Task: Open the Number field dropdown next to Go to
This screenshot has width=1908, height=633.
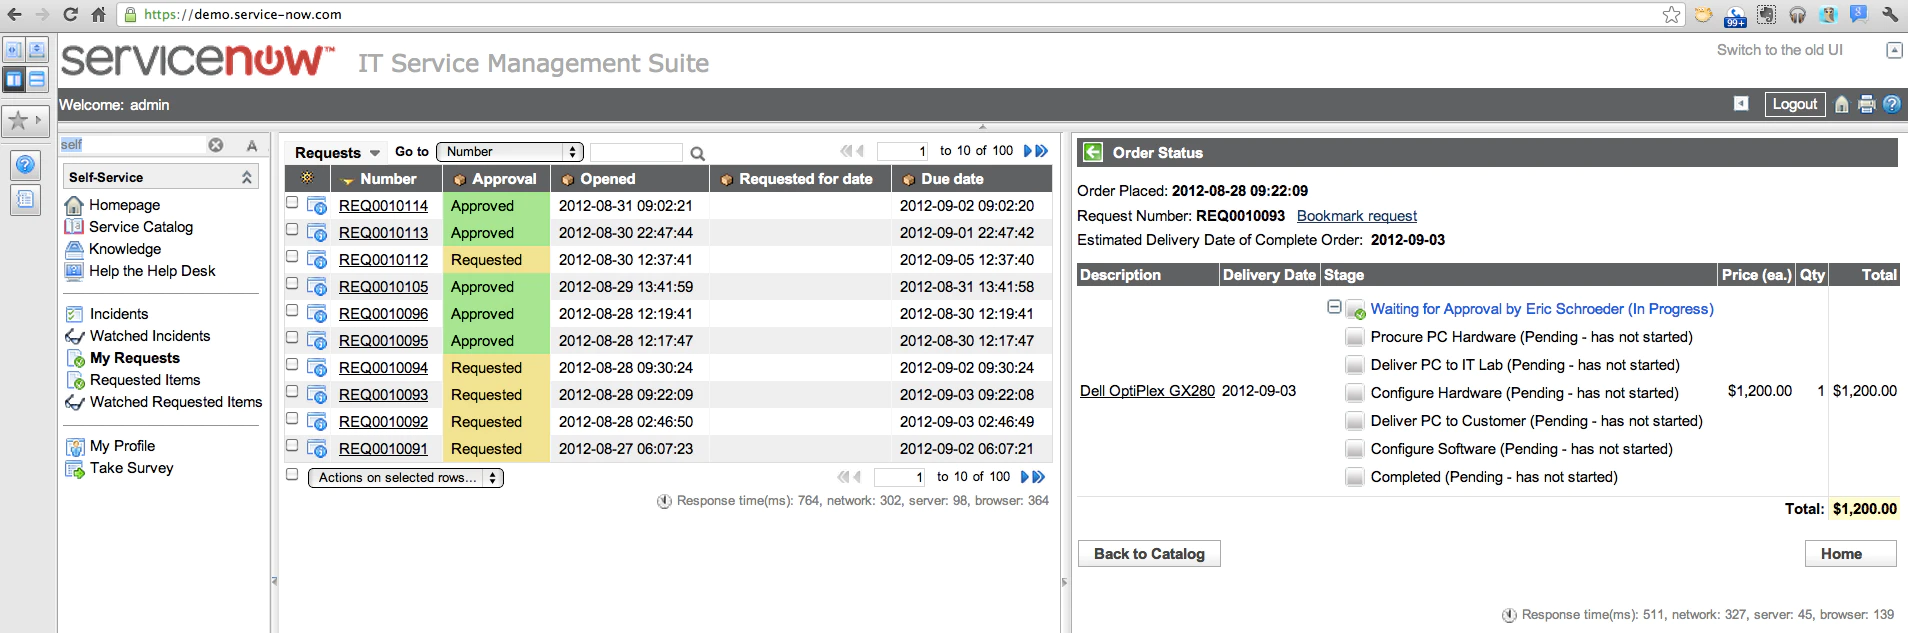Action: (x=510, y=152)
